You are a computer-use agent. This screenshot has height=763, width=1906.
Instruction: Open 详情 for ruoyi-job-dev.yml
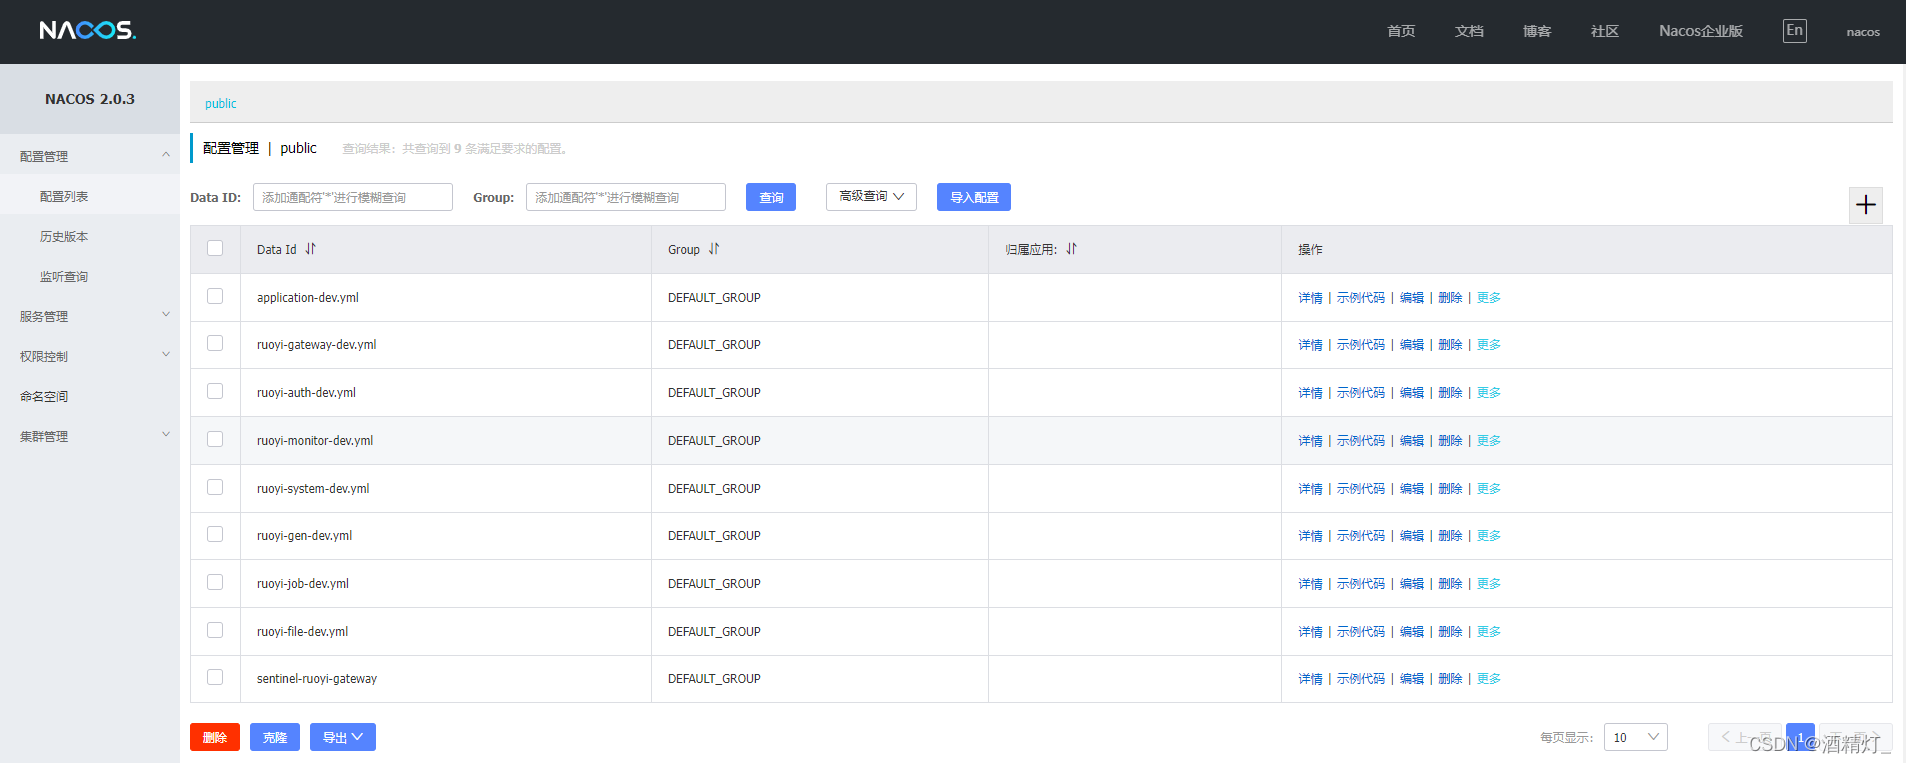coord(1310,584)
